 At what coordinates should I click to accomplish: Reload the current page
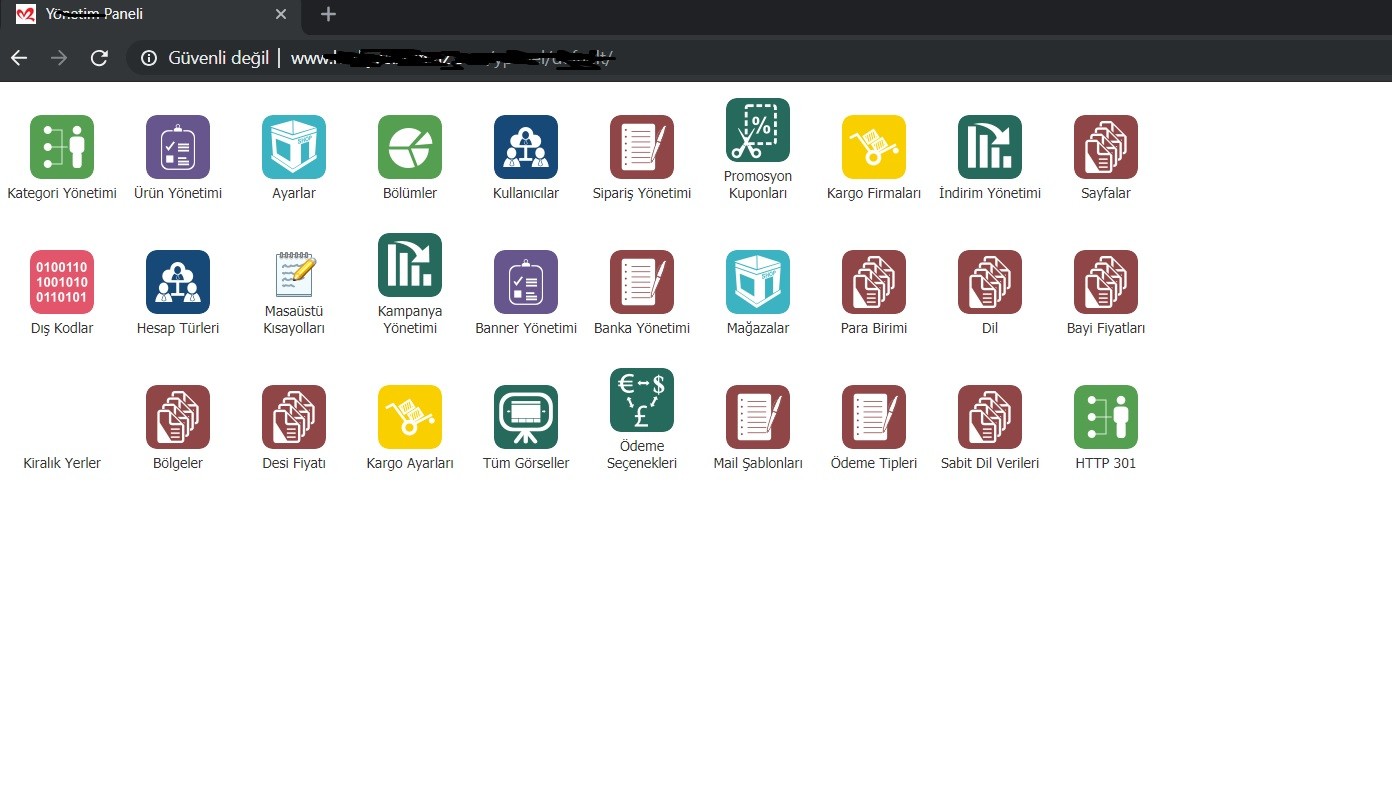pos(99,58)
